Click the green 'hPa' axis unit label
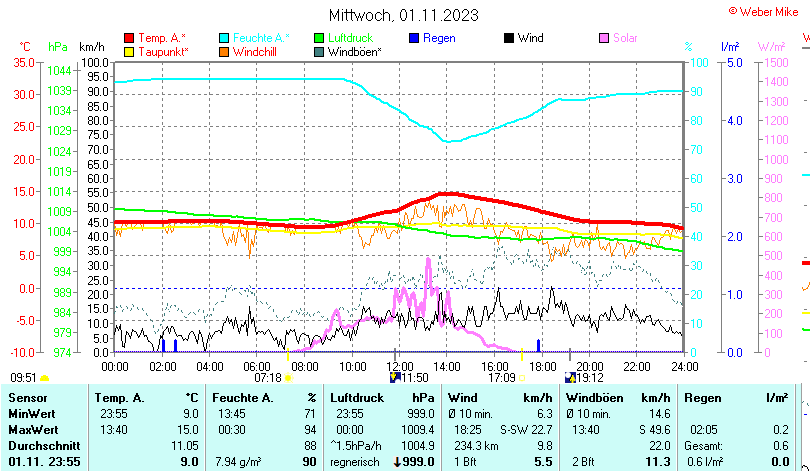The height and width of the screenshot is (471, 810). [x=57, y=47]
